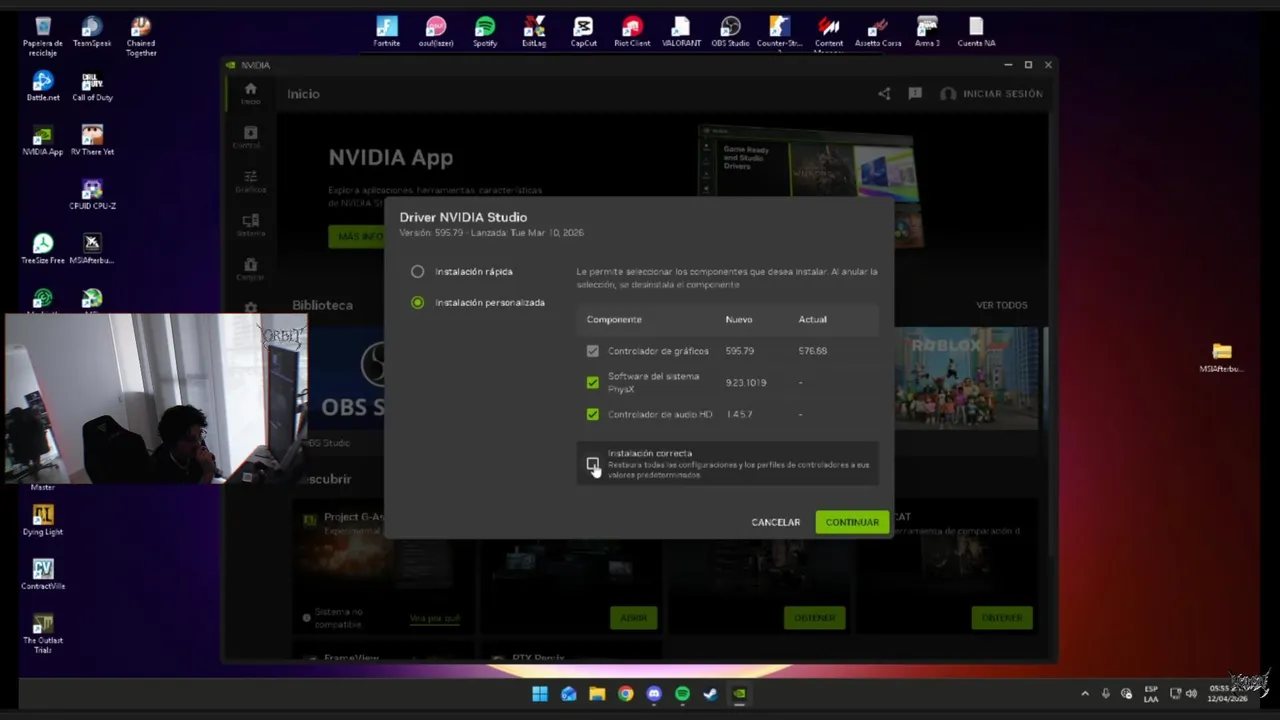Screen dimensions: 1280x720
Task: Select the Instalación rápida radio option
Action: (x=418, y=271)
